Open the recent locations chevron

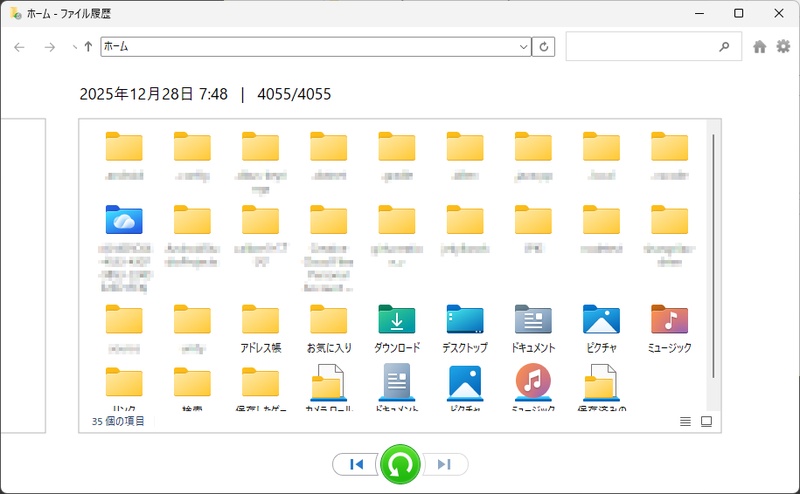(74, 47)
